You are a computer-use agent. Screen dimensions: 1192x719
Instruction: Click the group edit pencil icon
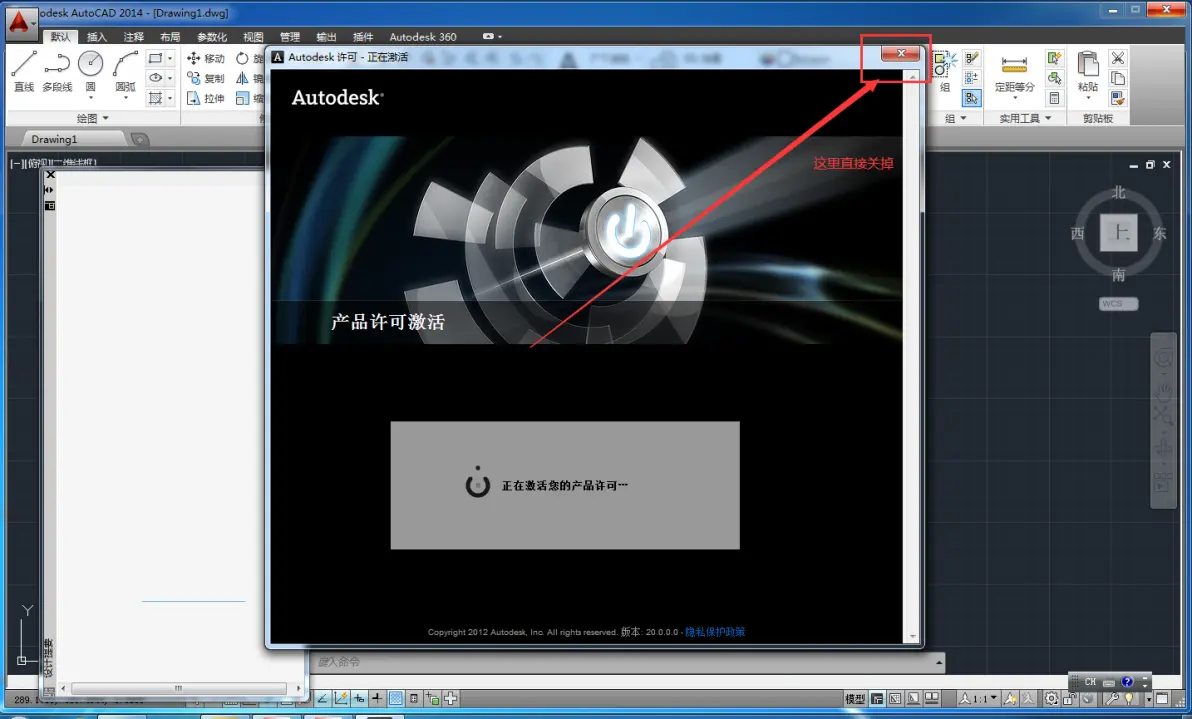(972, 59)
